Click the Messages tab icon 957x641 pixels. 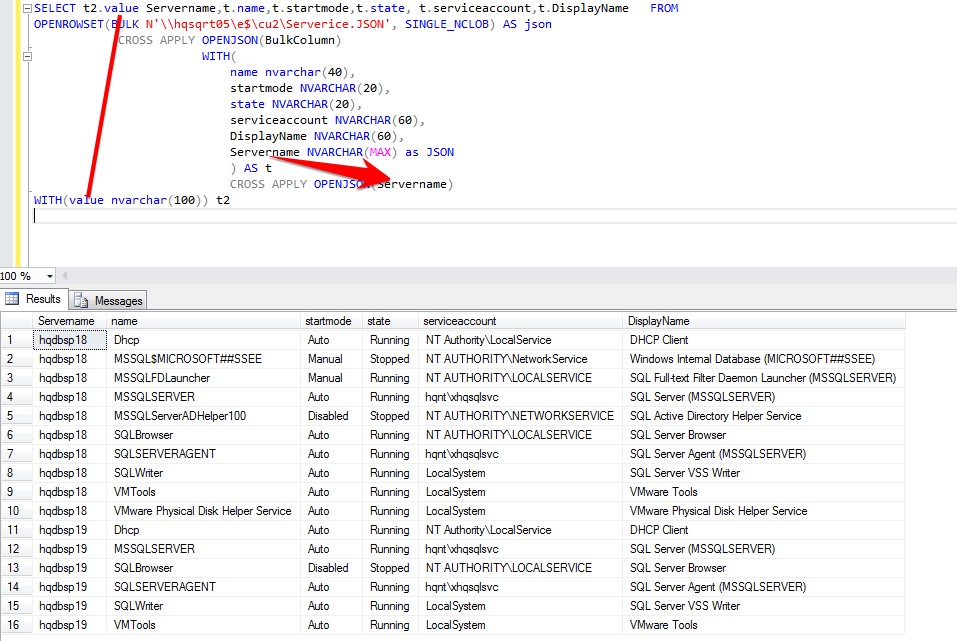pos(83,300)
